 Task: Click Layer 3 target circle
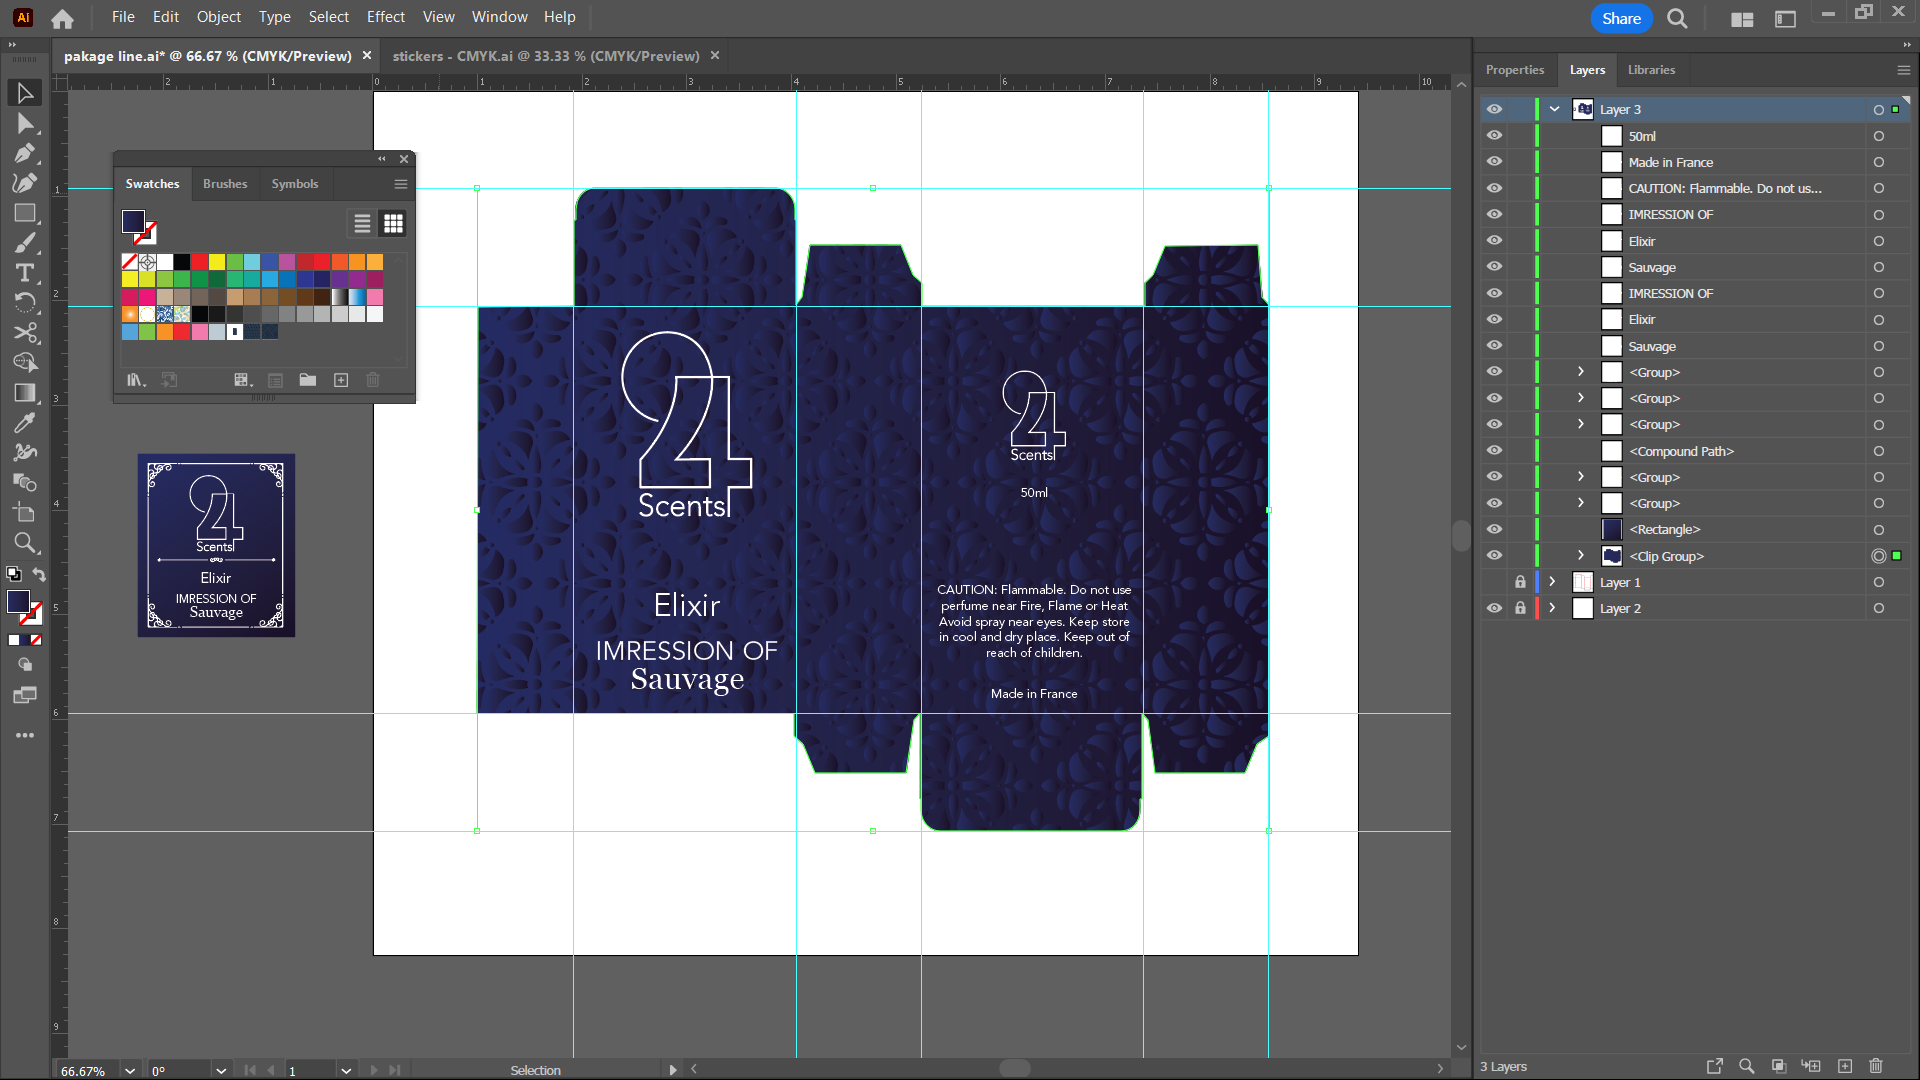(x=1878, y=109)
